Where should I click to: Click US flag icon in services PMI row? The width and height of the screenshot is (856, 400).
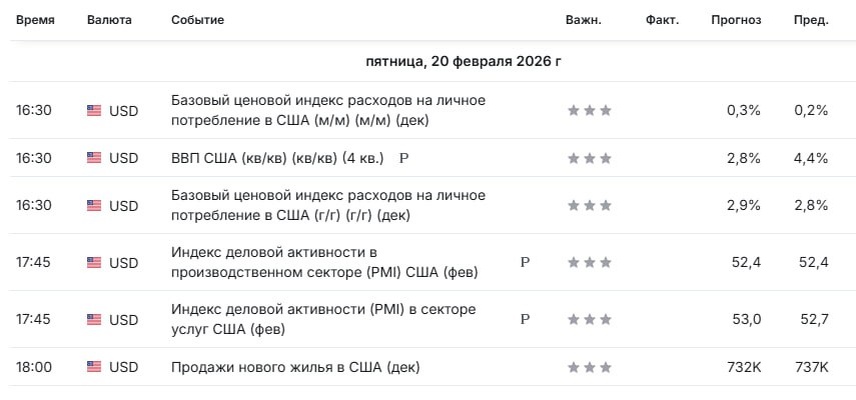click(x=94, y=320)
